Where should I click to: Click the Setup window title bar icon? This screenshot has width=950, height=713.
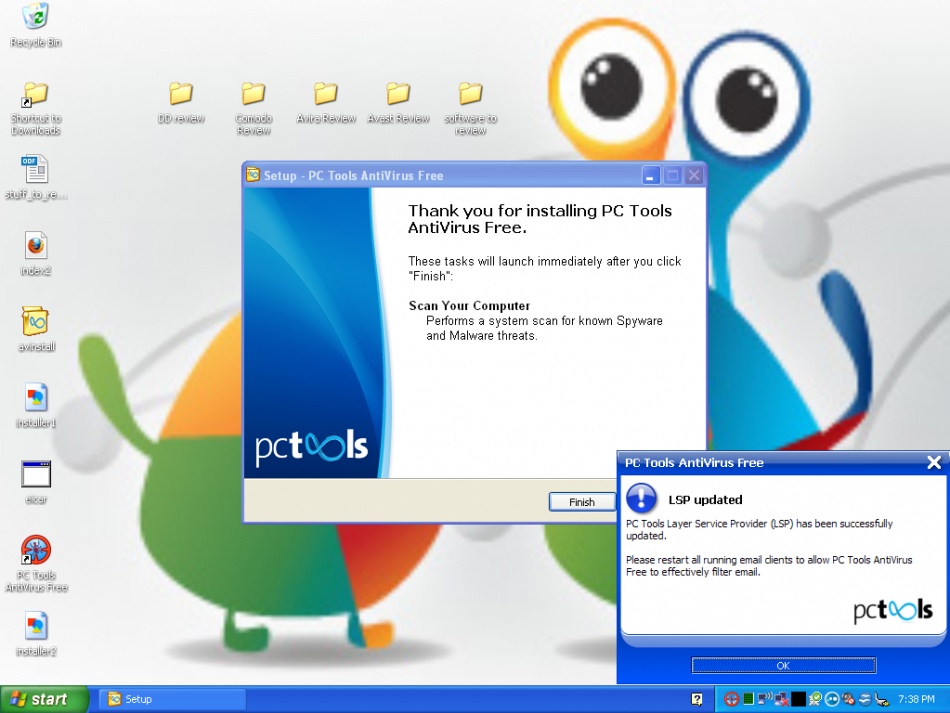(253, 175)
